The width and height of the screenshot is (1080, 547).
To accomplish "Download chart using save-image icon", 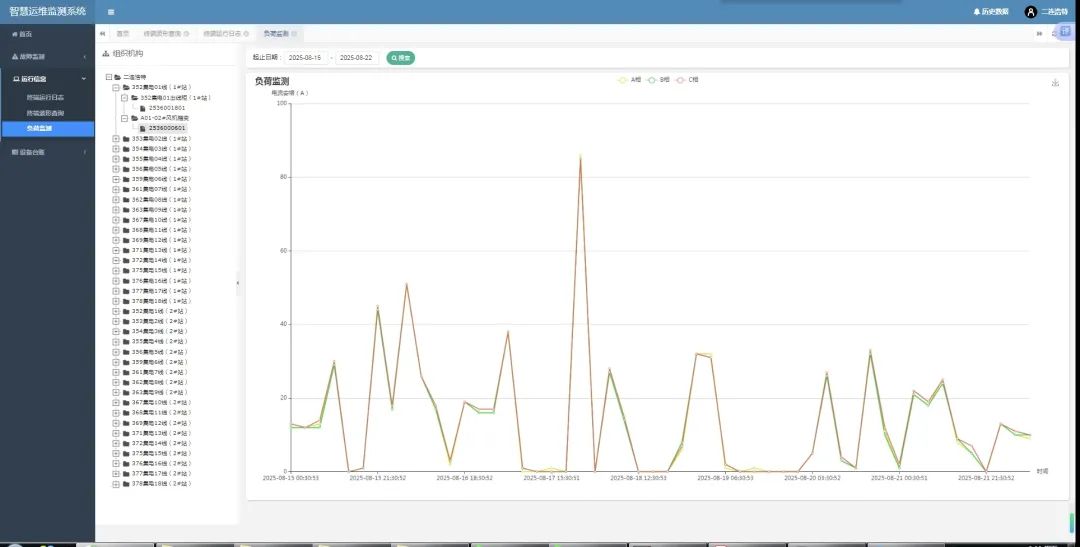I will point(1055,83).
